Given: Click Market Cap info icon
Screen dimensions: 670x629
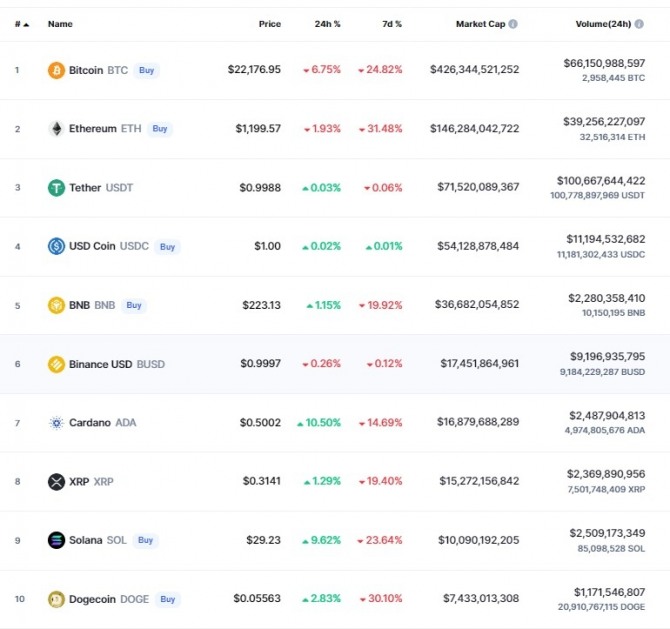Looking at the screenshot, I should tap(513, 23).
